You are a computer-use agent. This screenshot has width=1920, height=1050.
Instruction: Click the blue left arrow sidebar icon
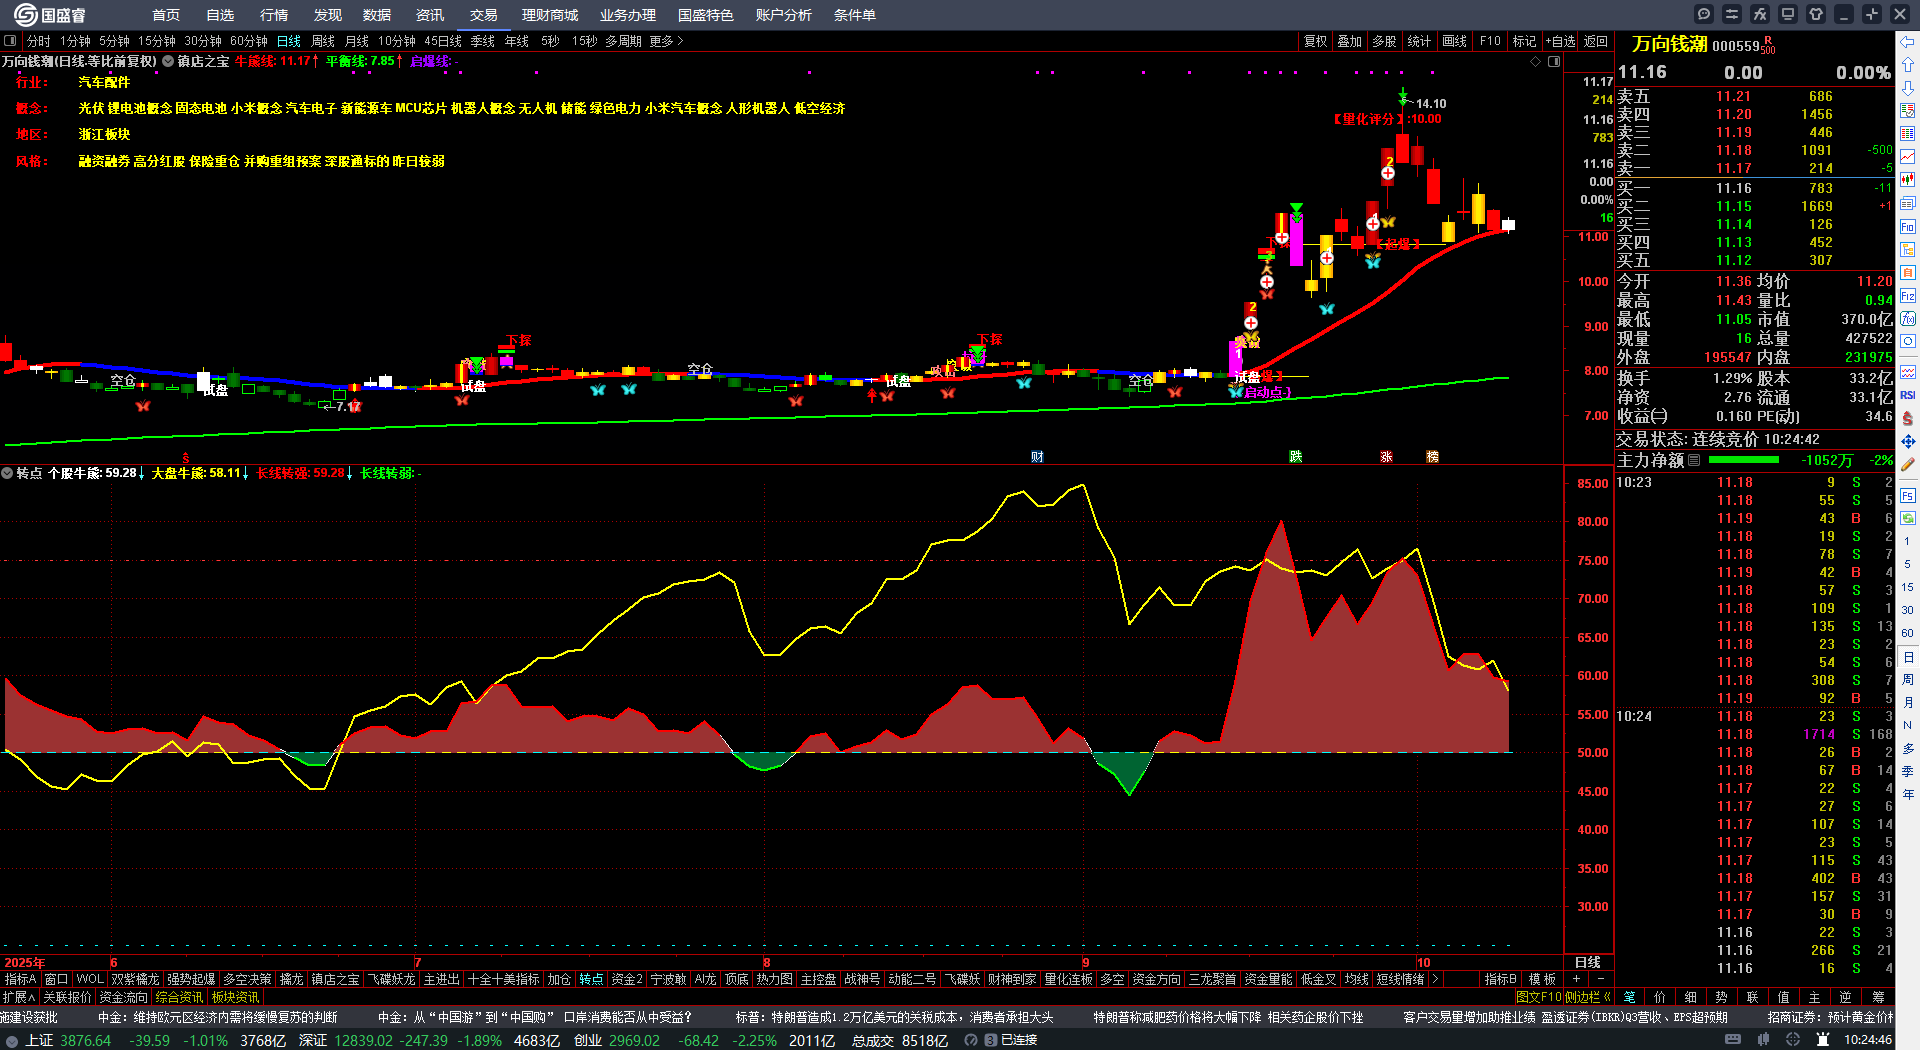click(1908, 42)
